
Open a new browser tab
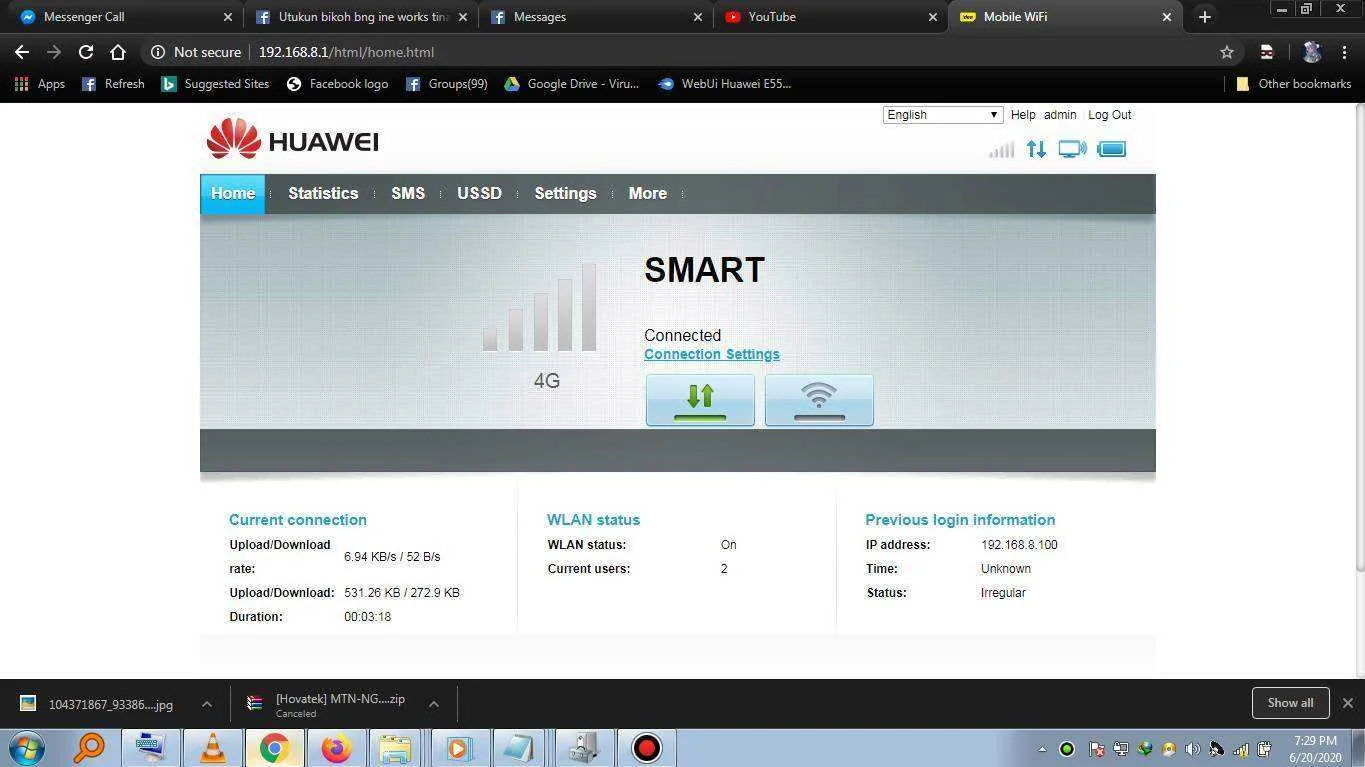1204,17
